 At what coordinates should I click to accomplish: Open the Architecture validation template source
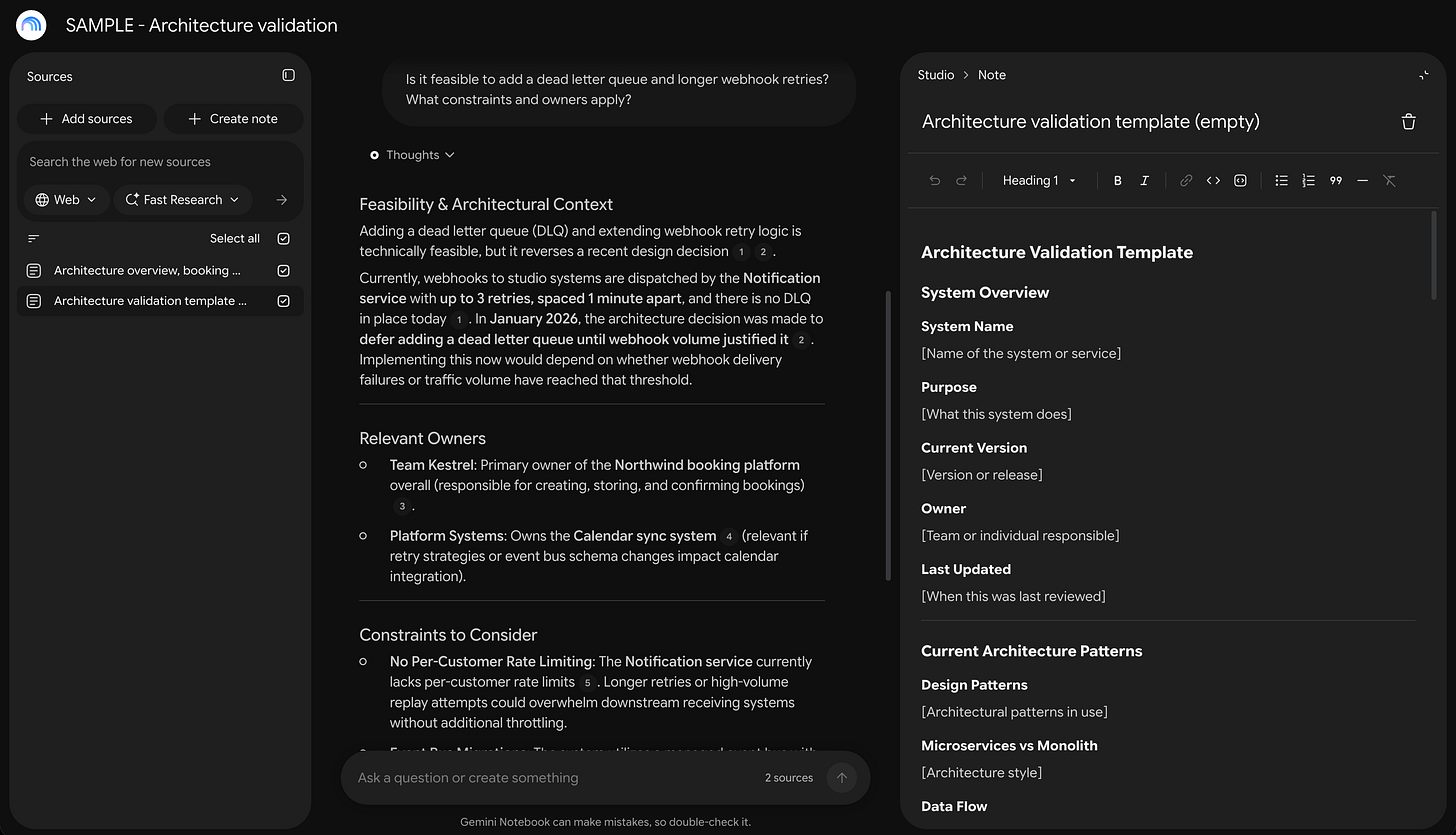pos(150,301)
